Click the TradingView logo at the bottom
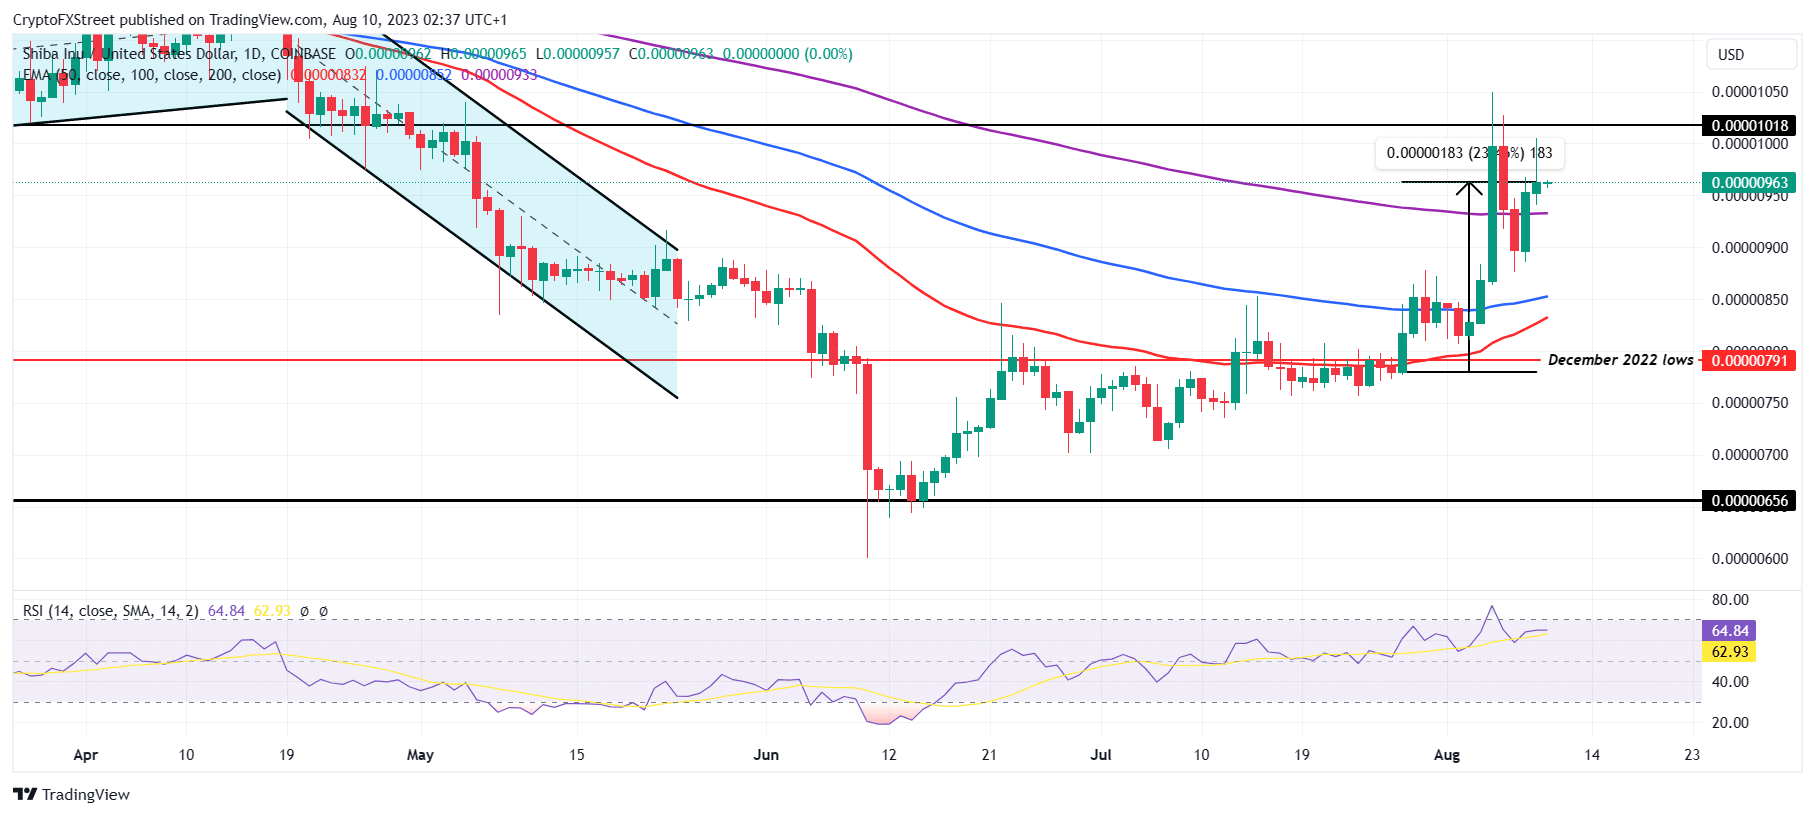 tap(71, 794)
